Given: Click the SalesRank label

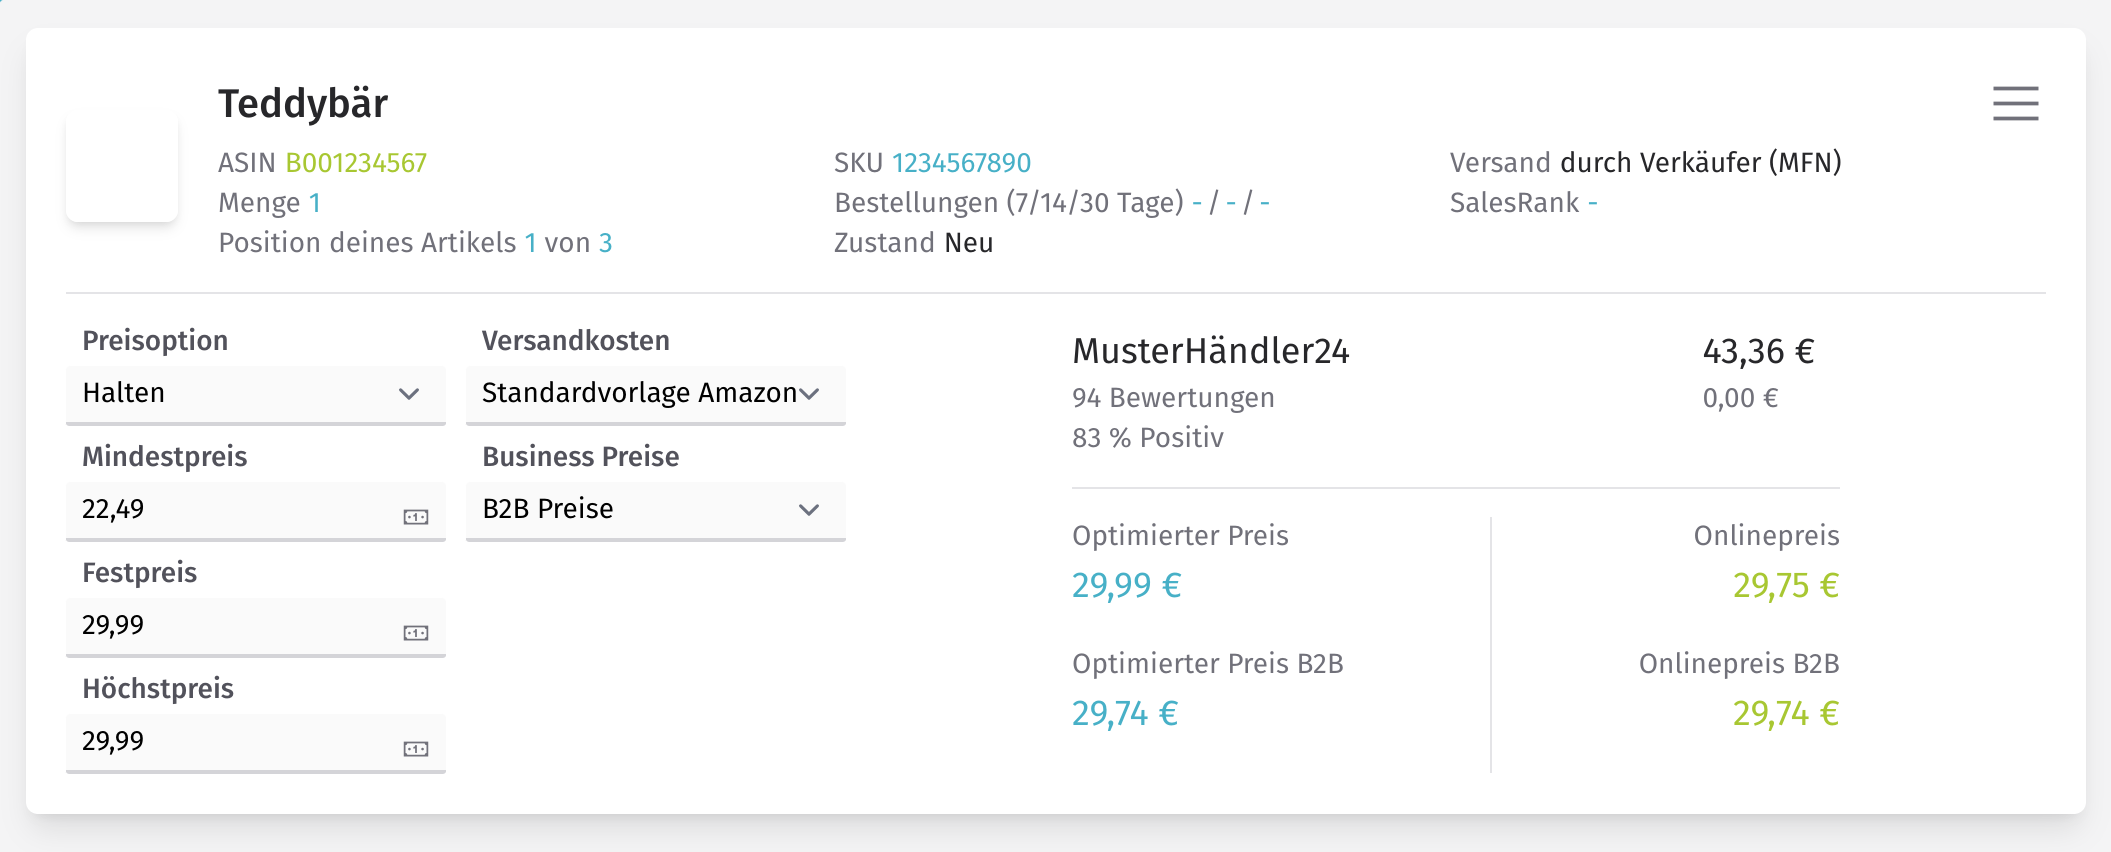Looking at the screenshot, I should tap(1515, 203).
